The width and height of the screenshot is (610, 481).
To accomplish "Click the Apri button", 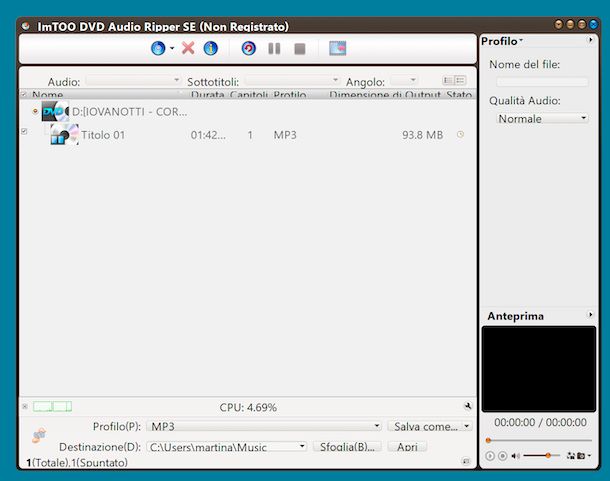I will [407, 447].
